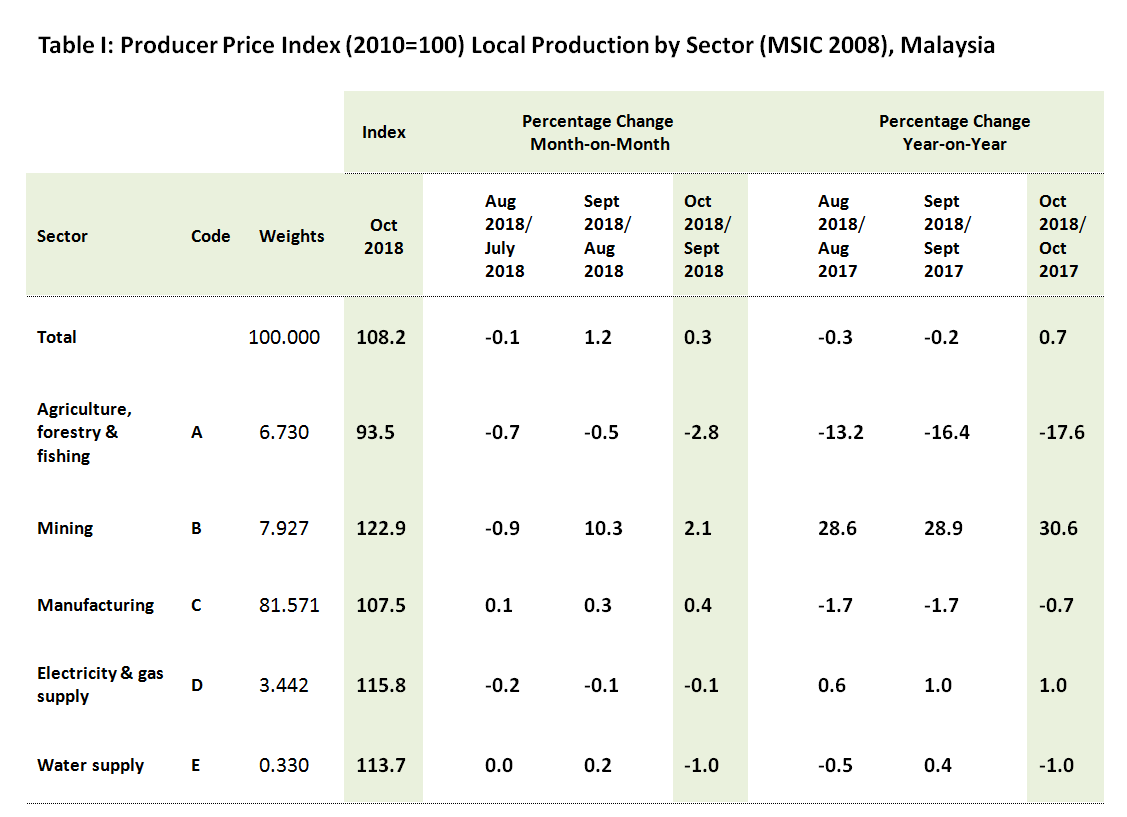
Task: Click Electricity & gas index value 115.8
Action: point(381,685)
